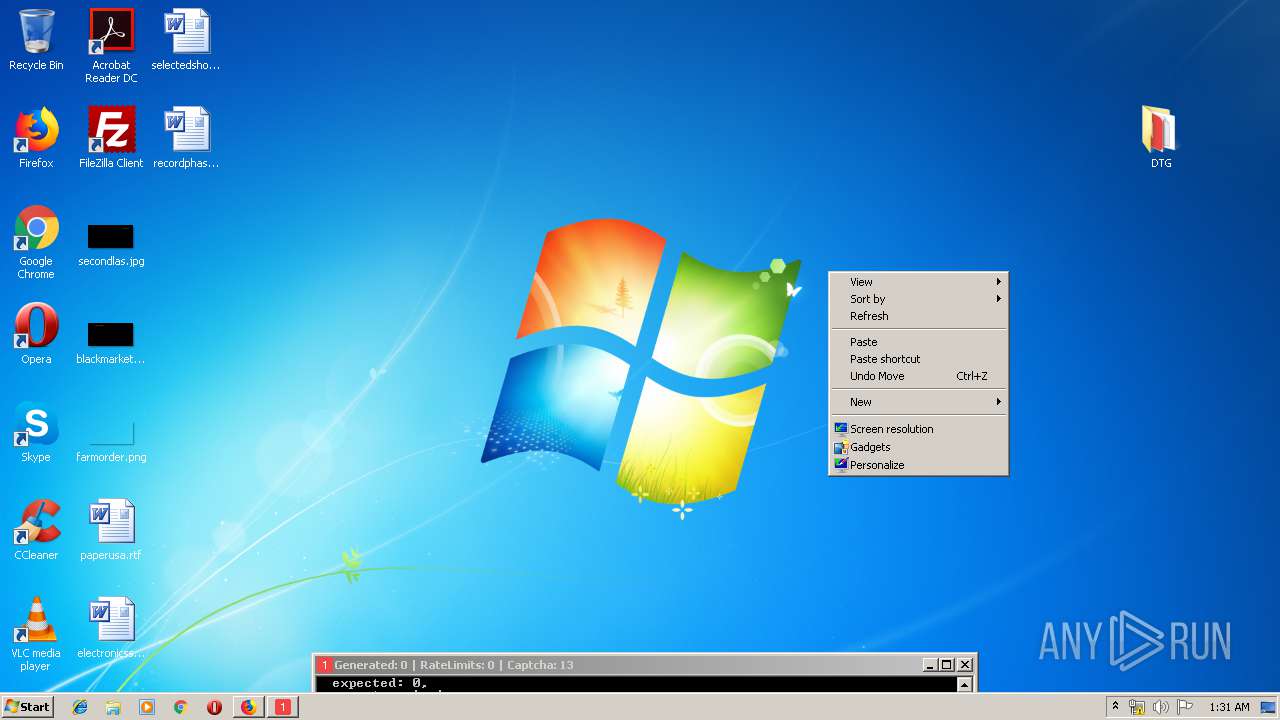This screenshot has width=1280, height=720.
Task: Launch Chrome from taskbar
Action: (181, 707)
